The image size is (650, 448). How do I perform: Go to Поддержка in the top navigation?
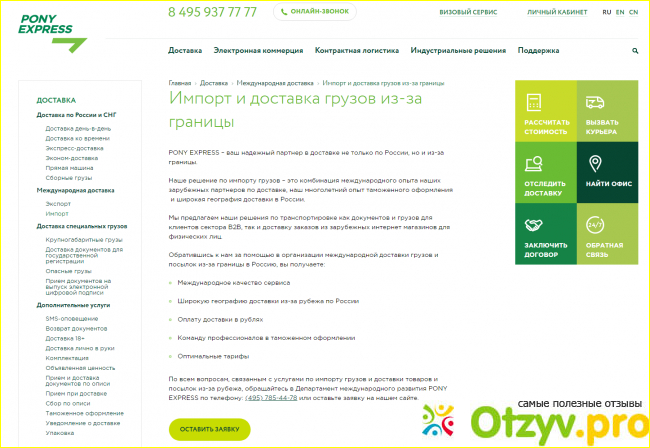pyautogui.click(x=538, y=50)
